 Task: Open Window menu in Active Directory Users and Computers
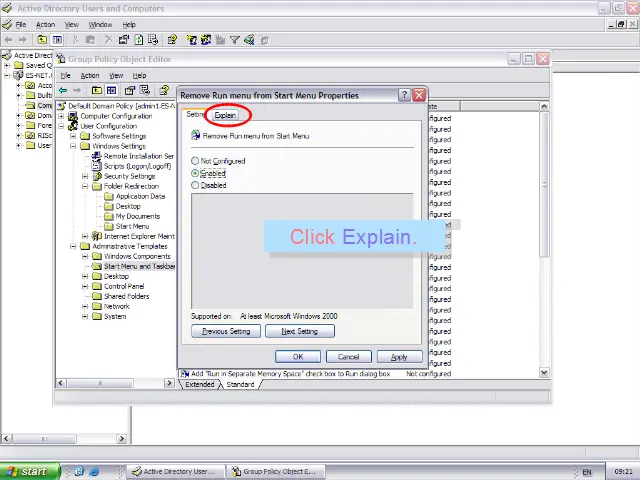click(x=100, y=25)
